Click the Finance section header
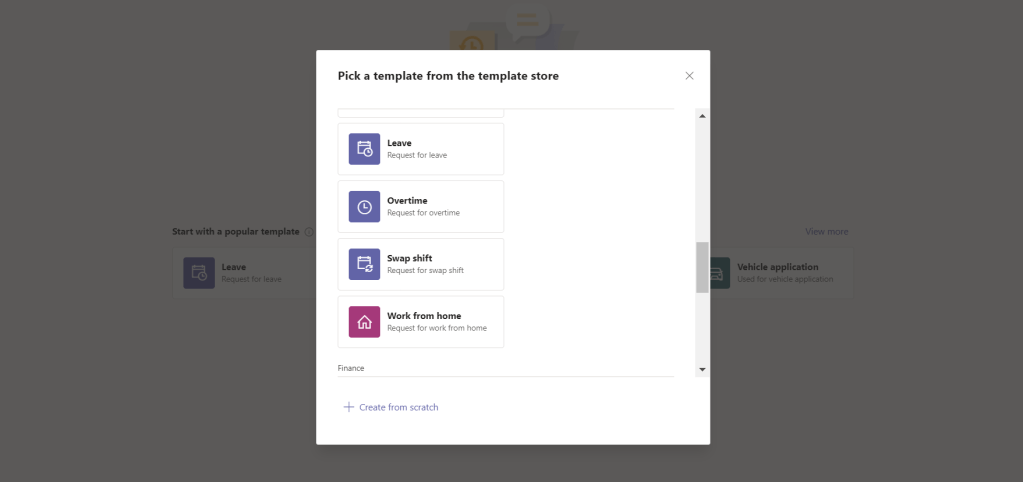 (x=351, y=368)
